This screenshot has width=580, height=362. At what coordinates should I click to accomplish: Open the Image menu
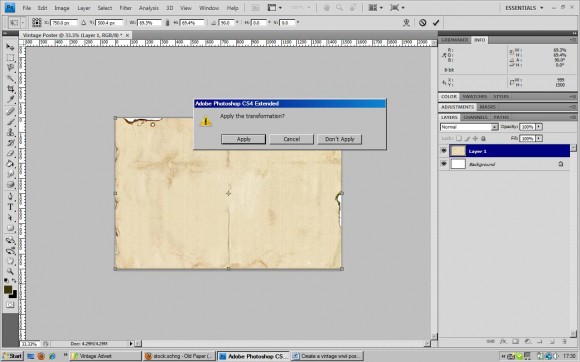pyautogui.click(x=62, y=8)
